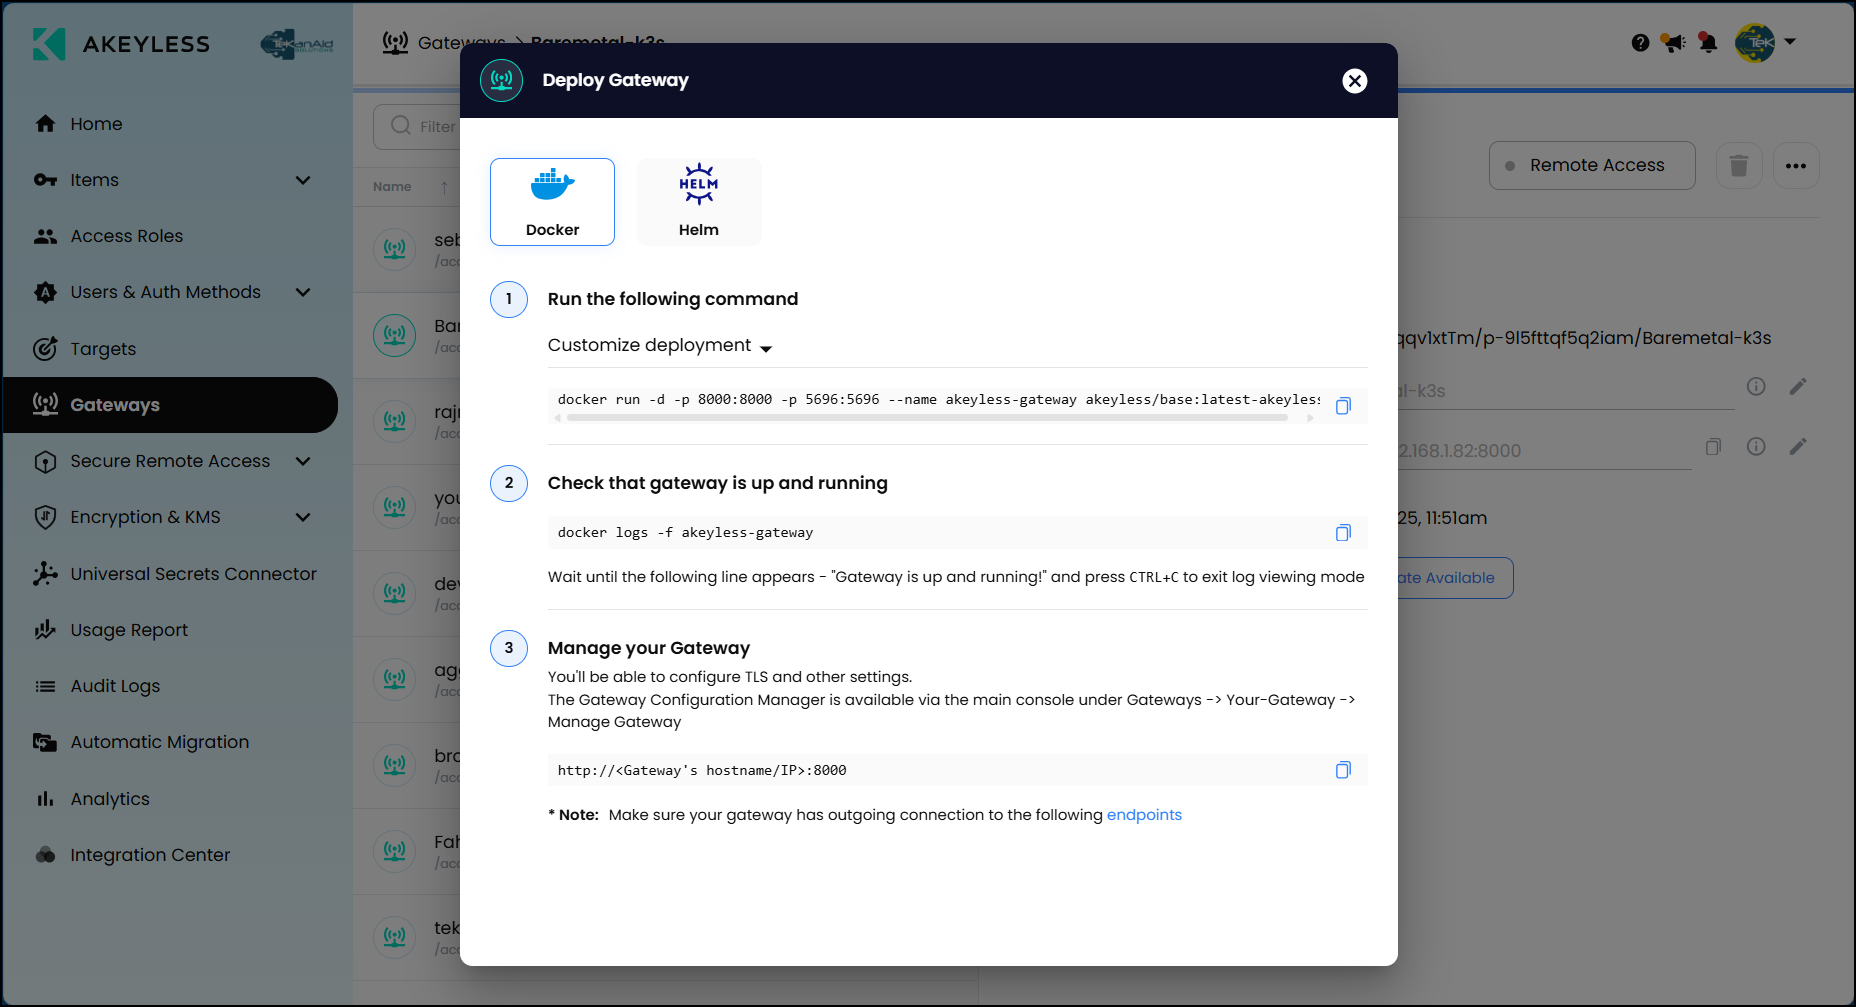This screenshot has height=1007, width=1856.
Task: Click the Items key icon
Action: (x=45, y=180)
